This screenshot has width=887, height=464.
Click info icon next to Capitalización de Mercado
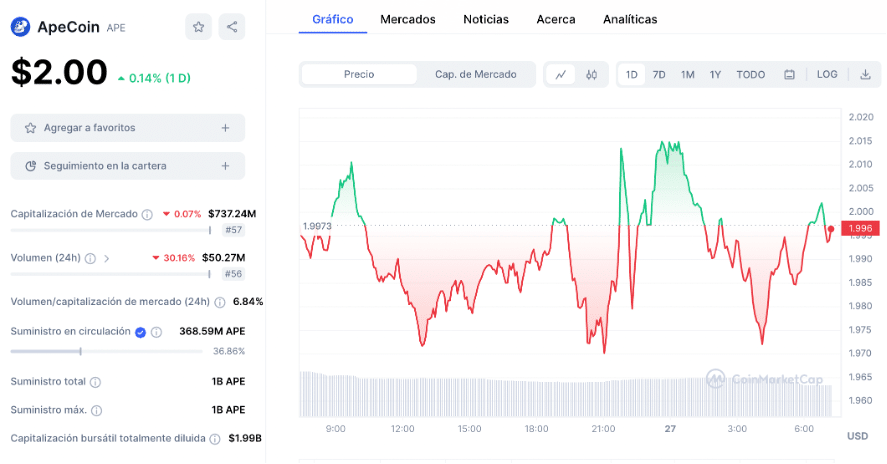pyautogui.click(x=147, y=214)
